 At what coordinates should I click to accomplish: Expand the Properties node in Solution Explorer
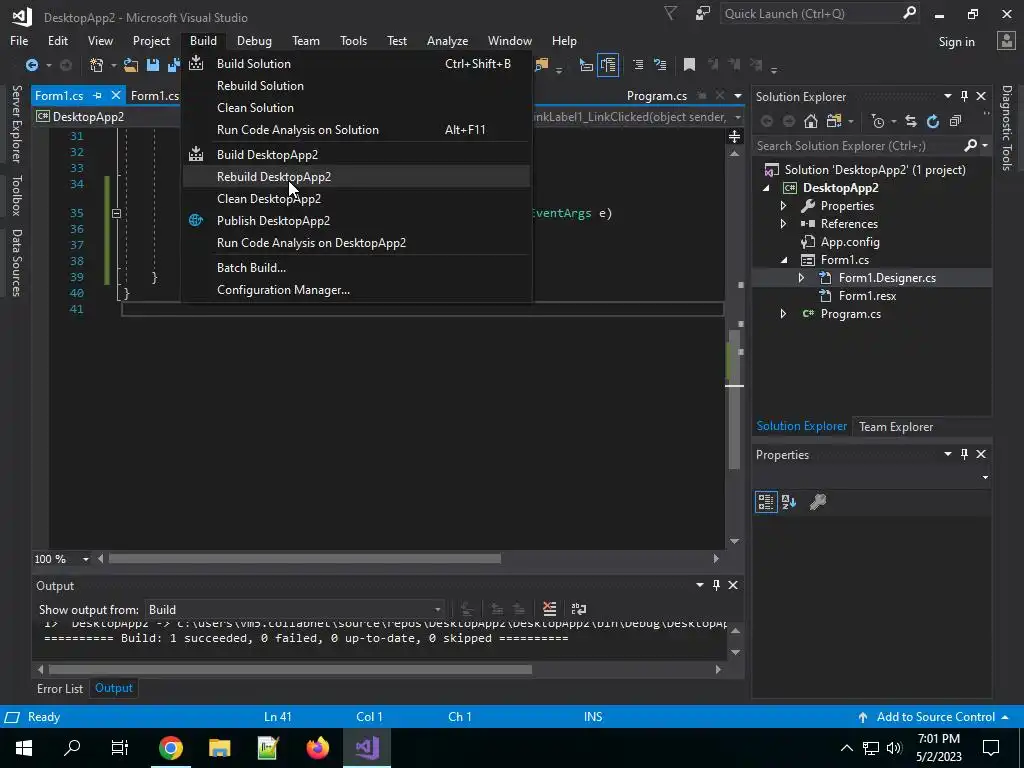tap(783, 206)
